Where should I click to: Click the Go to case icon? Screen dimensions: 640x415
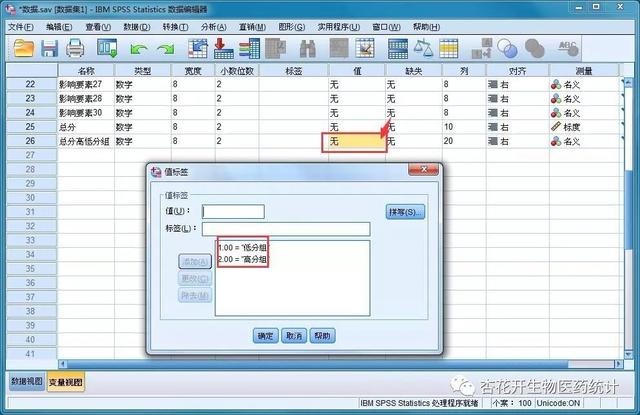click(198, 48)
